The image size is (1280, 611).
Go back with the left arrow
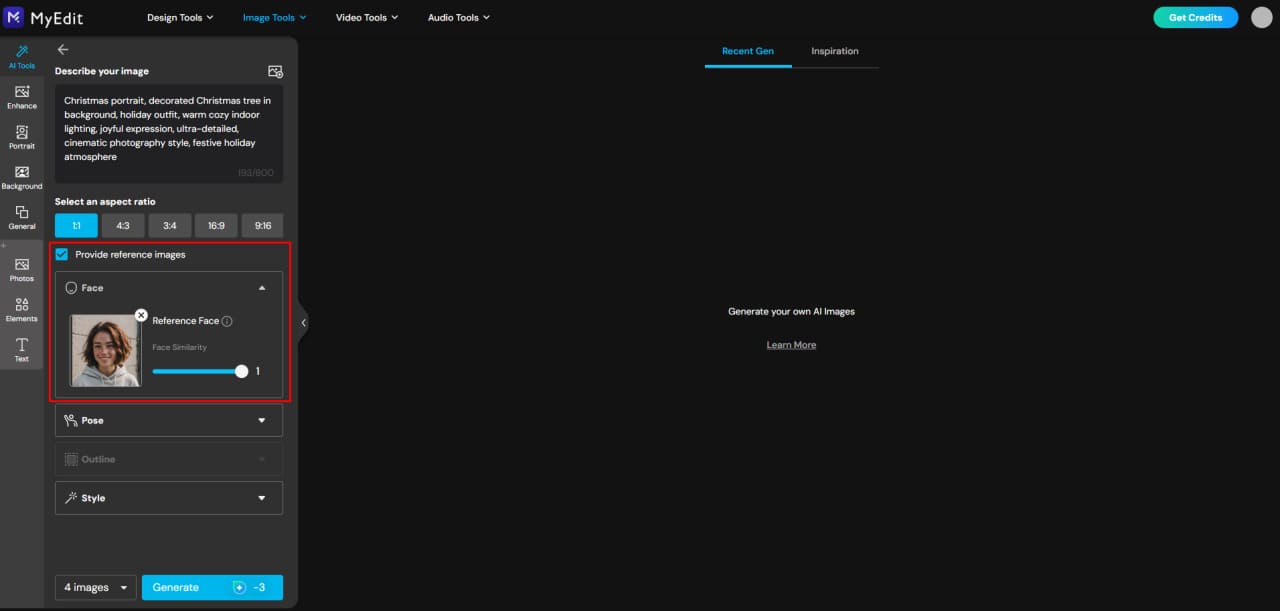63,49
